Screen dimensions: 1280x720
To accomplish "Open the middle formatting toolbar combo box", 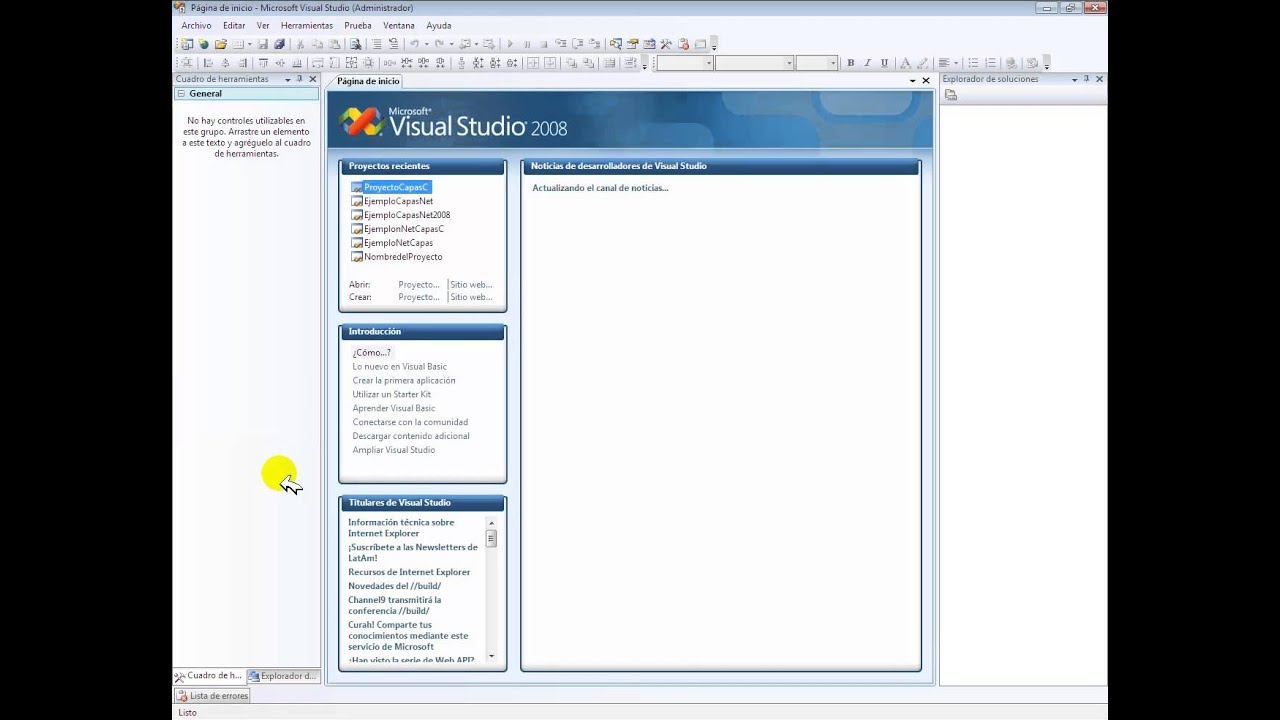I will (754, 63).
